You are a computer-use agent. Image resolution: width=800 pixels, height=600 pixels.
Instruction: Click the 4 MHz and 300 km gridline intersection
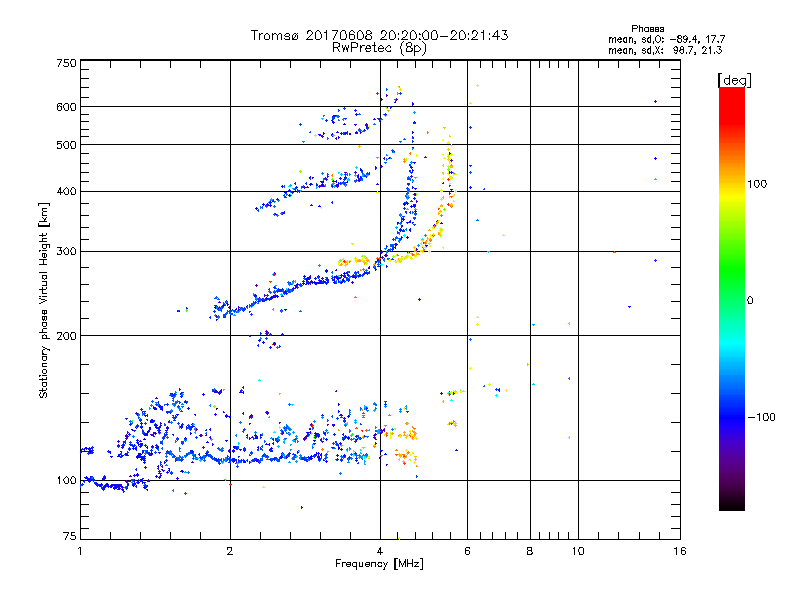[380, 252]
